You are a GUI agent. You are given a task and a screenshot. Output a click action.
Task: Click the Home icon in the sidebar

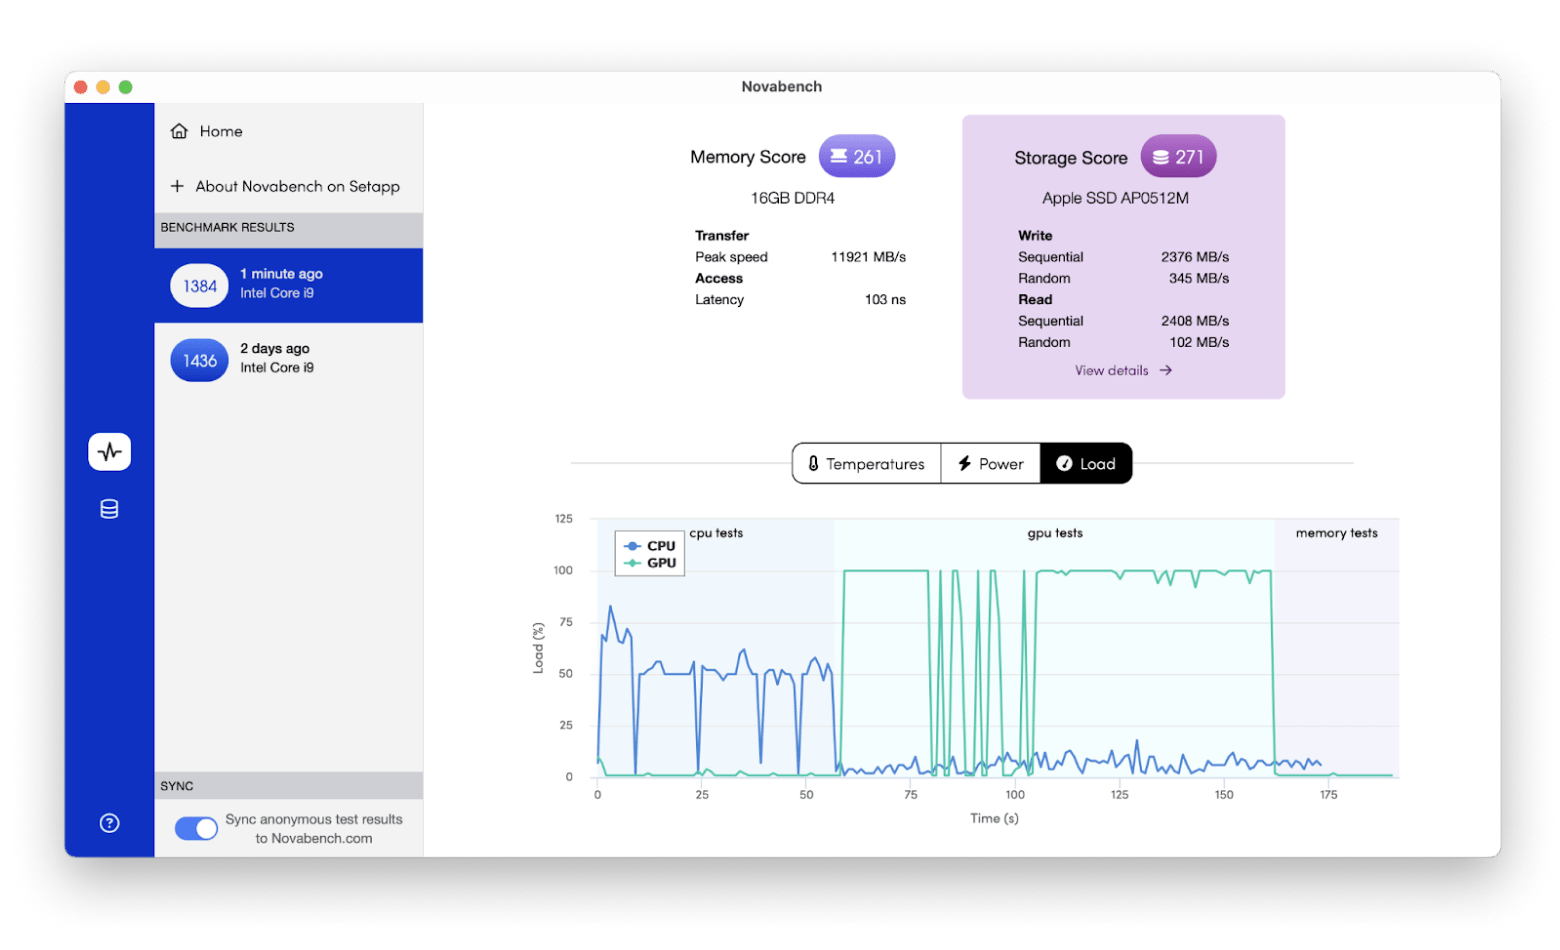tap(178, 130)
